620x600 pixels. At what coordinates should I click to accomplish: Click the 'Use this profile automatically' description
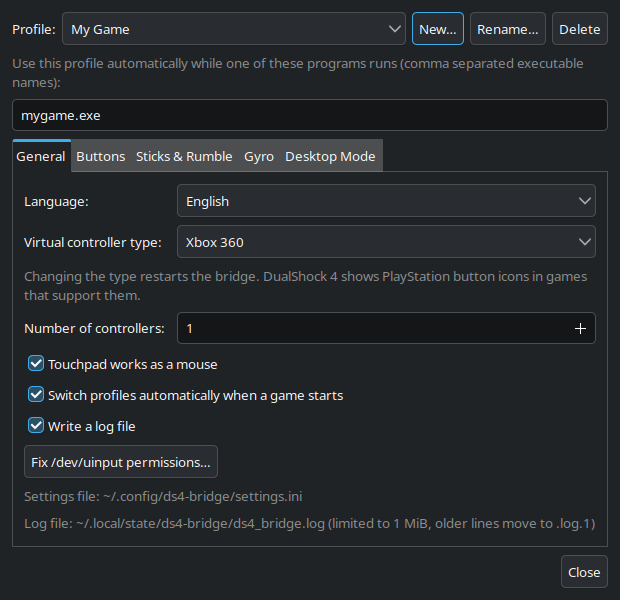298,73
